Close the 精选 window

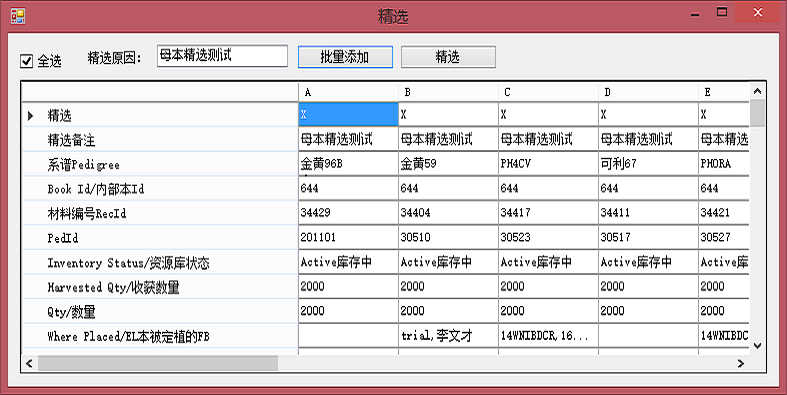(x=757, y=13)
